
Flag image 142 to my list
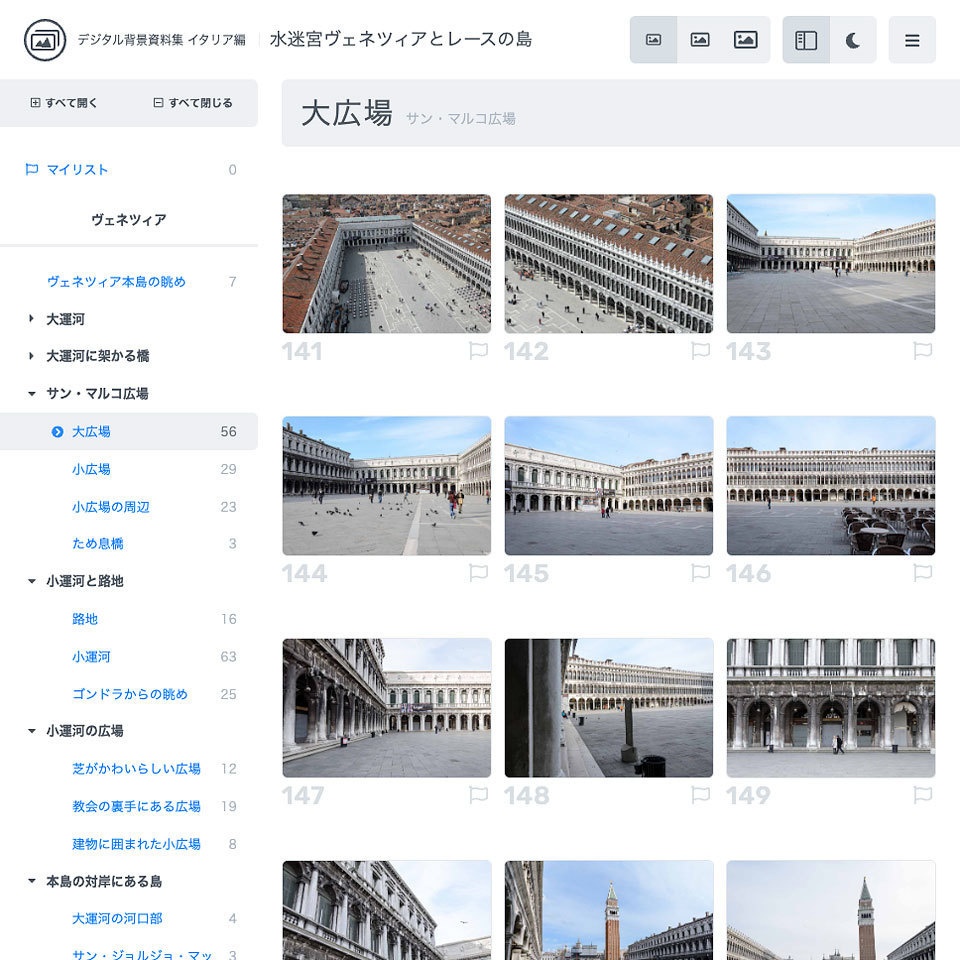[700, 351]
